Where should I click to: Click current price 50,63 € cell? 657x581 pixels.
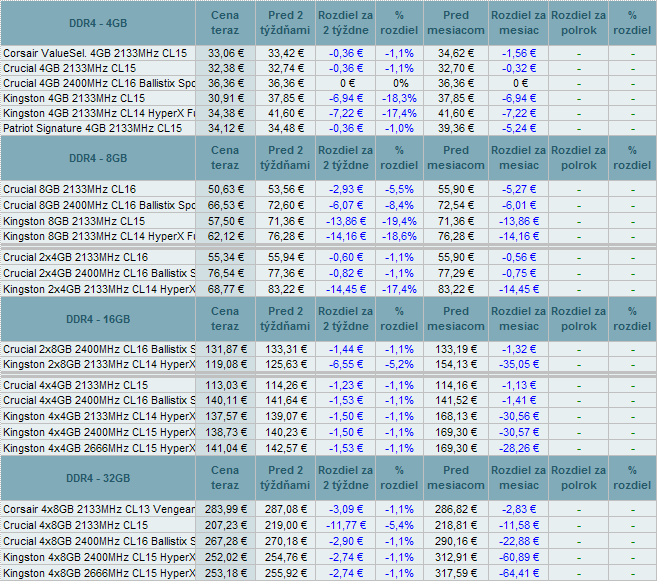point(225,189)
